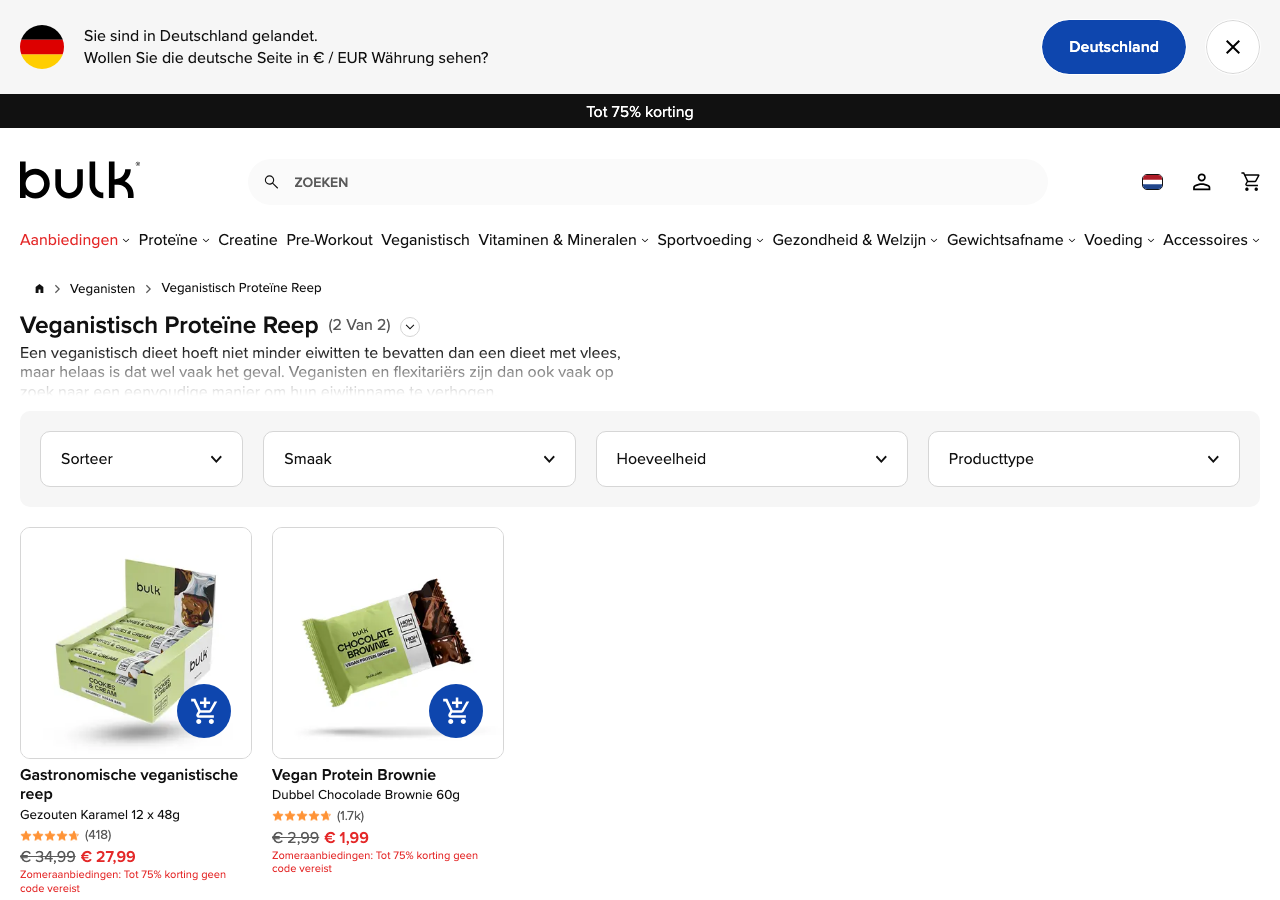Open the Sportvoeding menu
Viewport: 1280px width, 900px height.
point(710,240)
